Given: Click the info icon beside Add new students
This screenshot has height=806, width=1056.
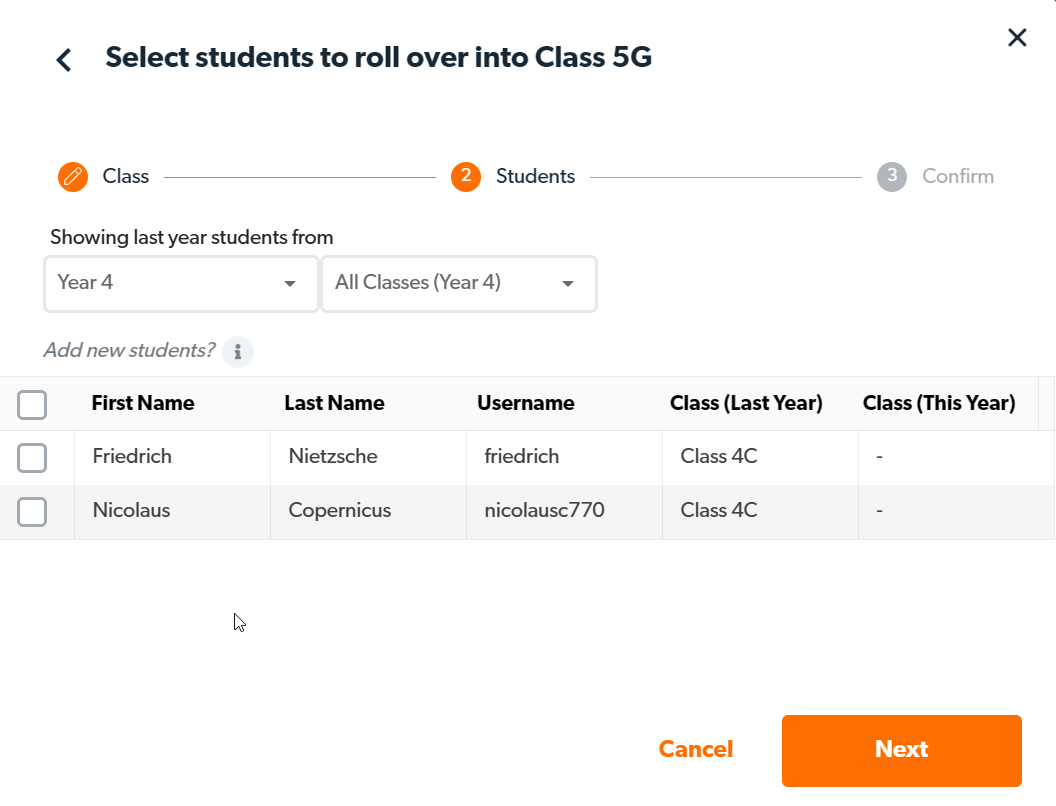Looking at the screenshot, I should [238, 352].
